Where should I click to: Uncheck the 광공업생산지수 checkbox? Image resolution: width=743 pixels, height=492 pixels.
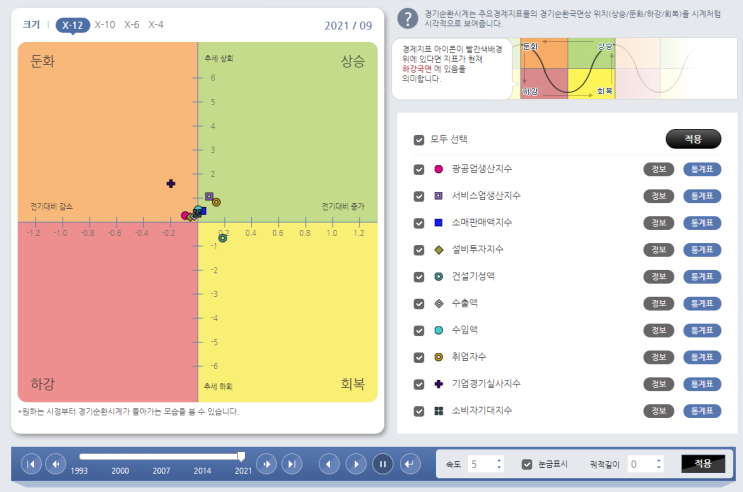point(419,170)
